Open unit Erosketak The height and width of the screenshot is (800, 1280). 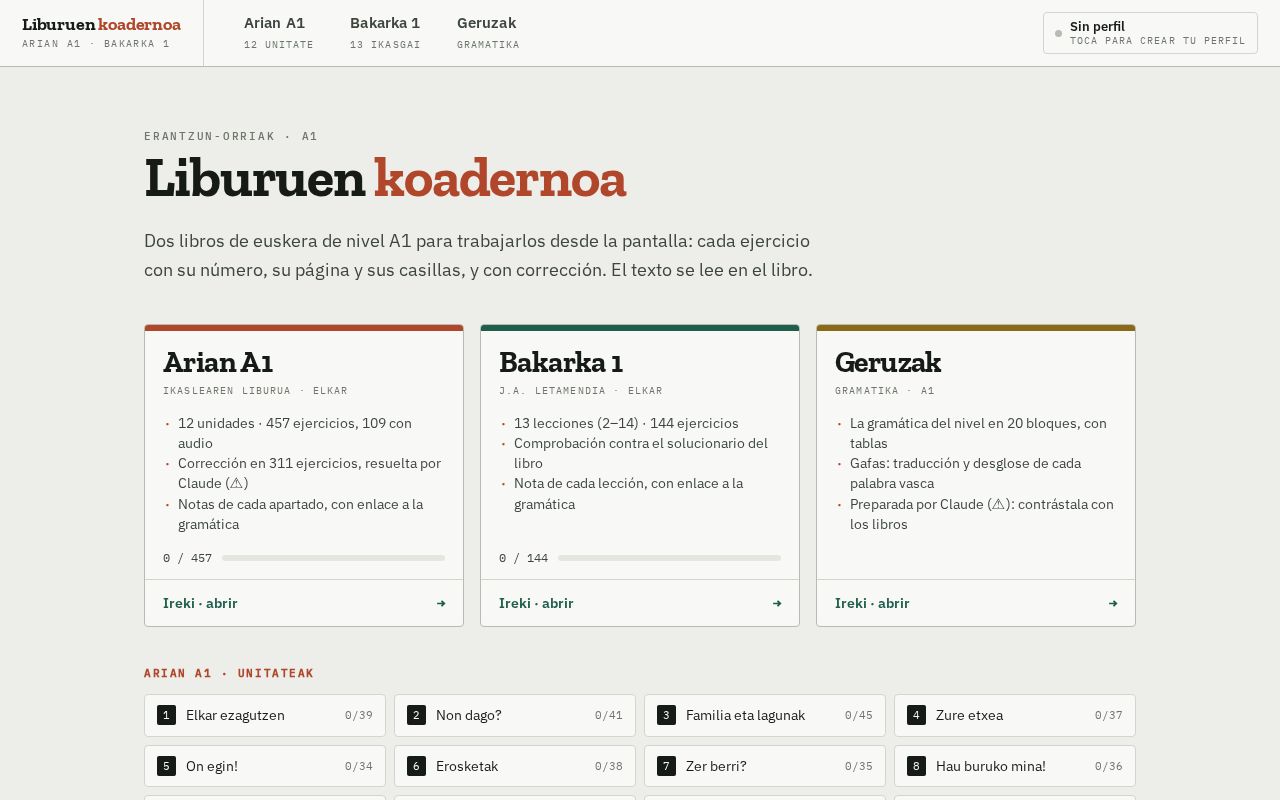pos(515,766)
